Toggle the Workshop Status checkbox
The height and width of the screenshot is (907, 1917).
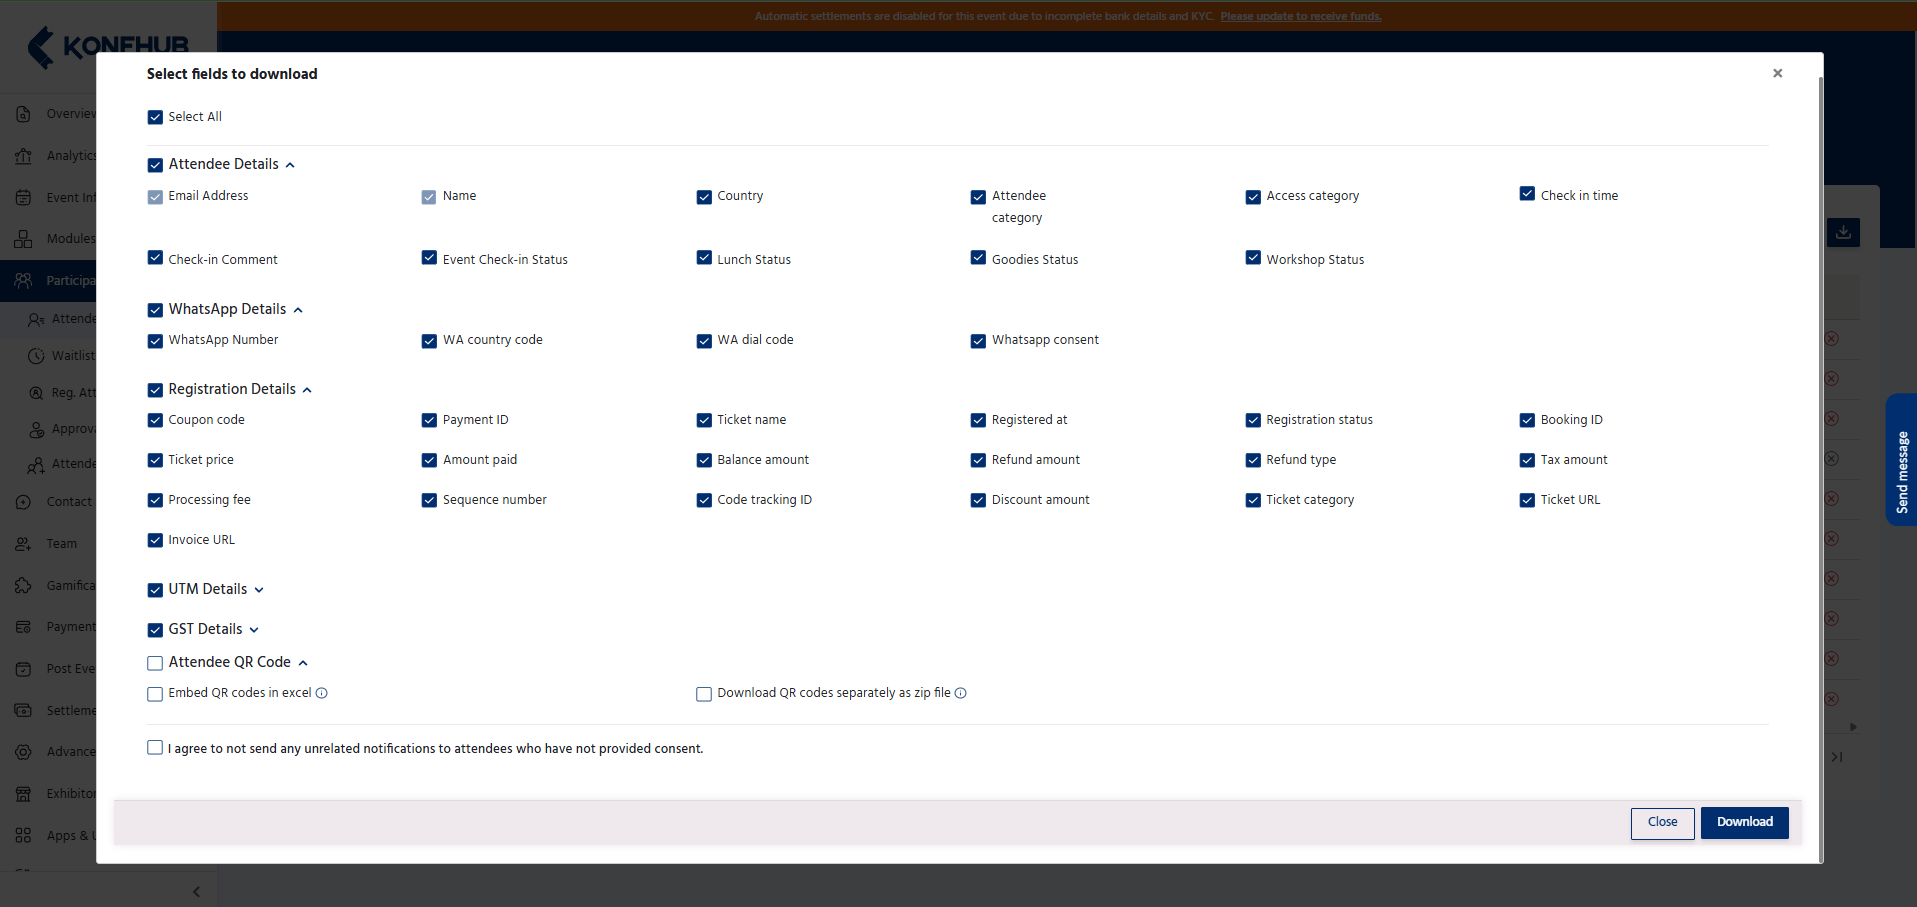1253,258
